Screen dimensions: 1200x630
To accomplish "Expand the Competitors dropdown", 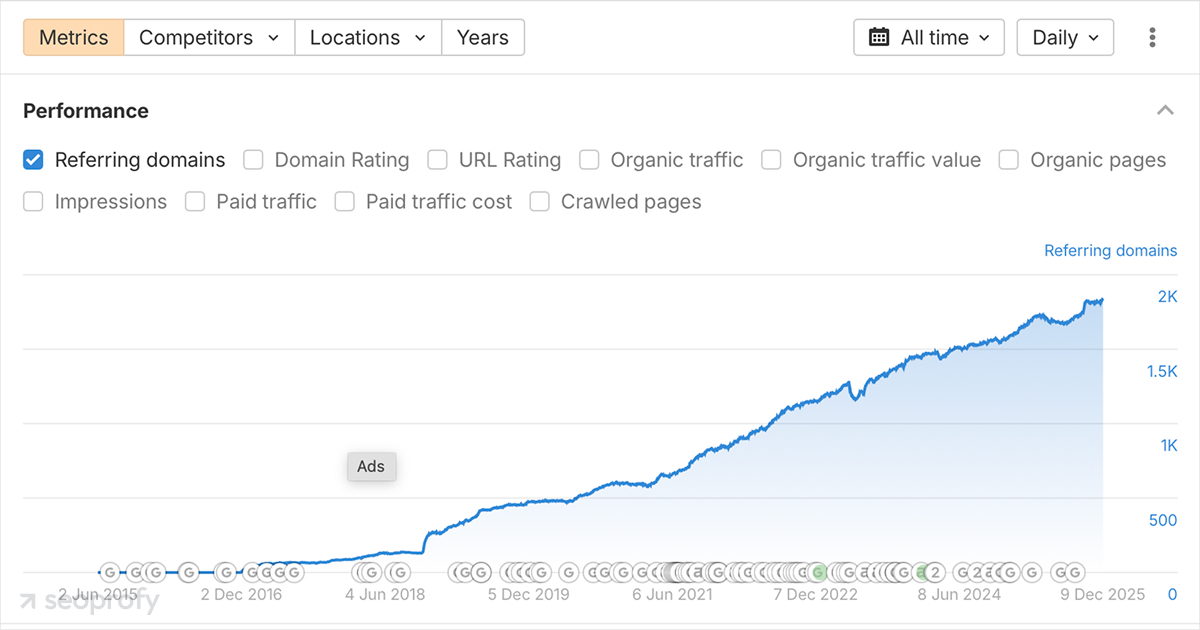I will coord(208,37).
